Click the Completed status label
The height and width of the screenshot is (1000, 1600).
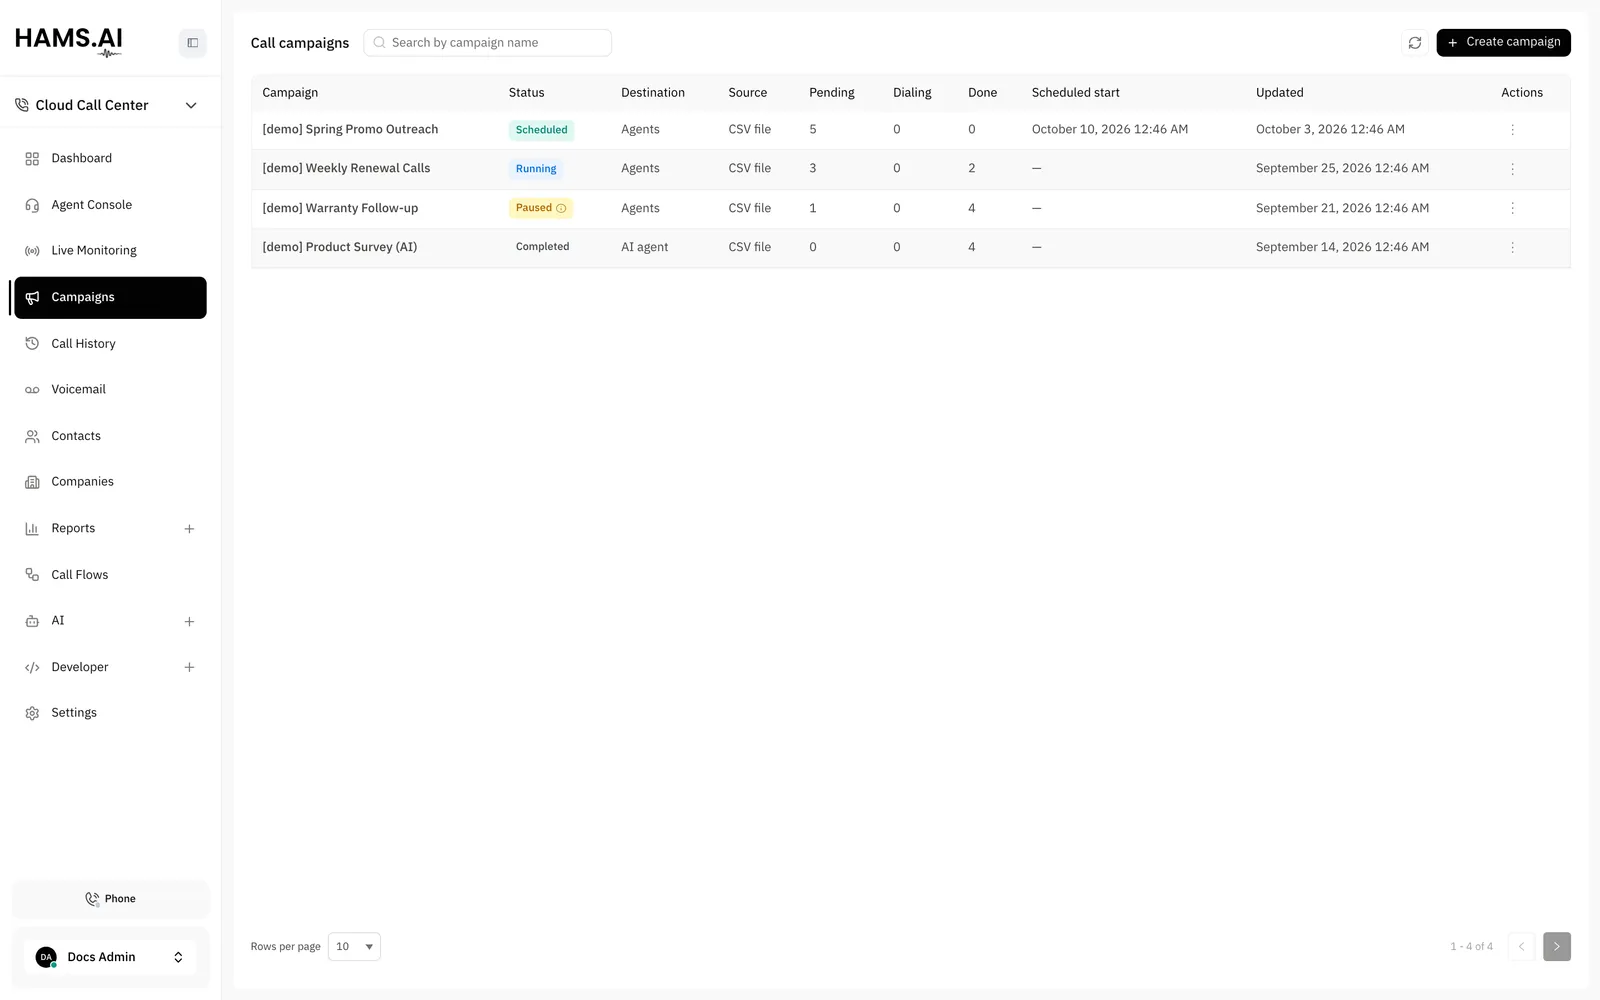click(542, 247)
